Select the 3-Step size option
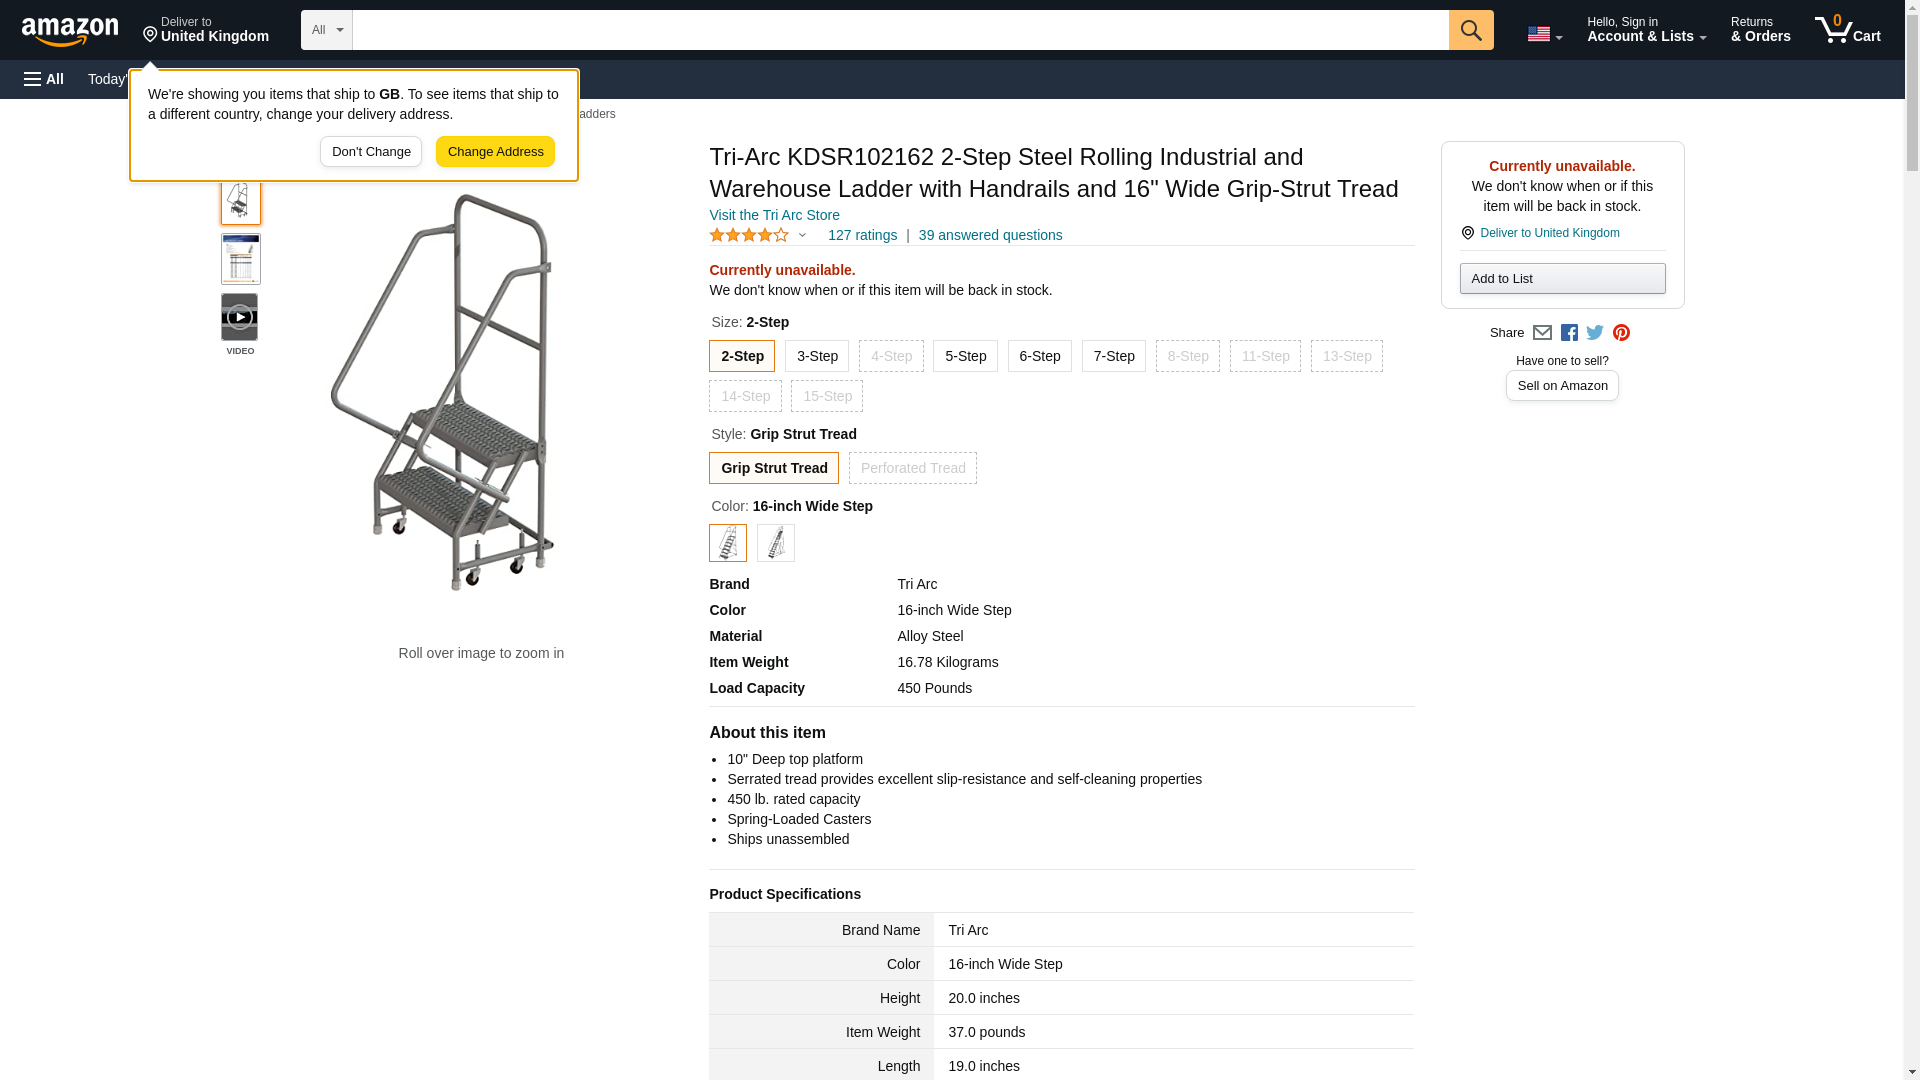 [817, 356]
